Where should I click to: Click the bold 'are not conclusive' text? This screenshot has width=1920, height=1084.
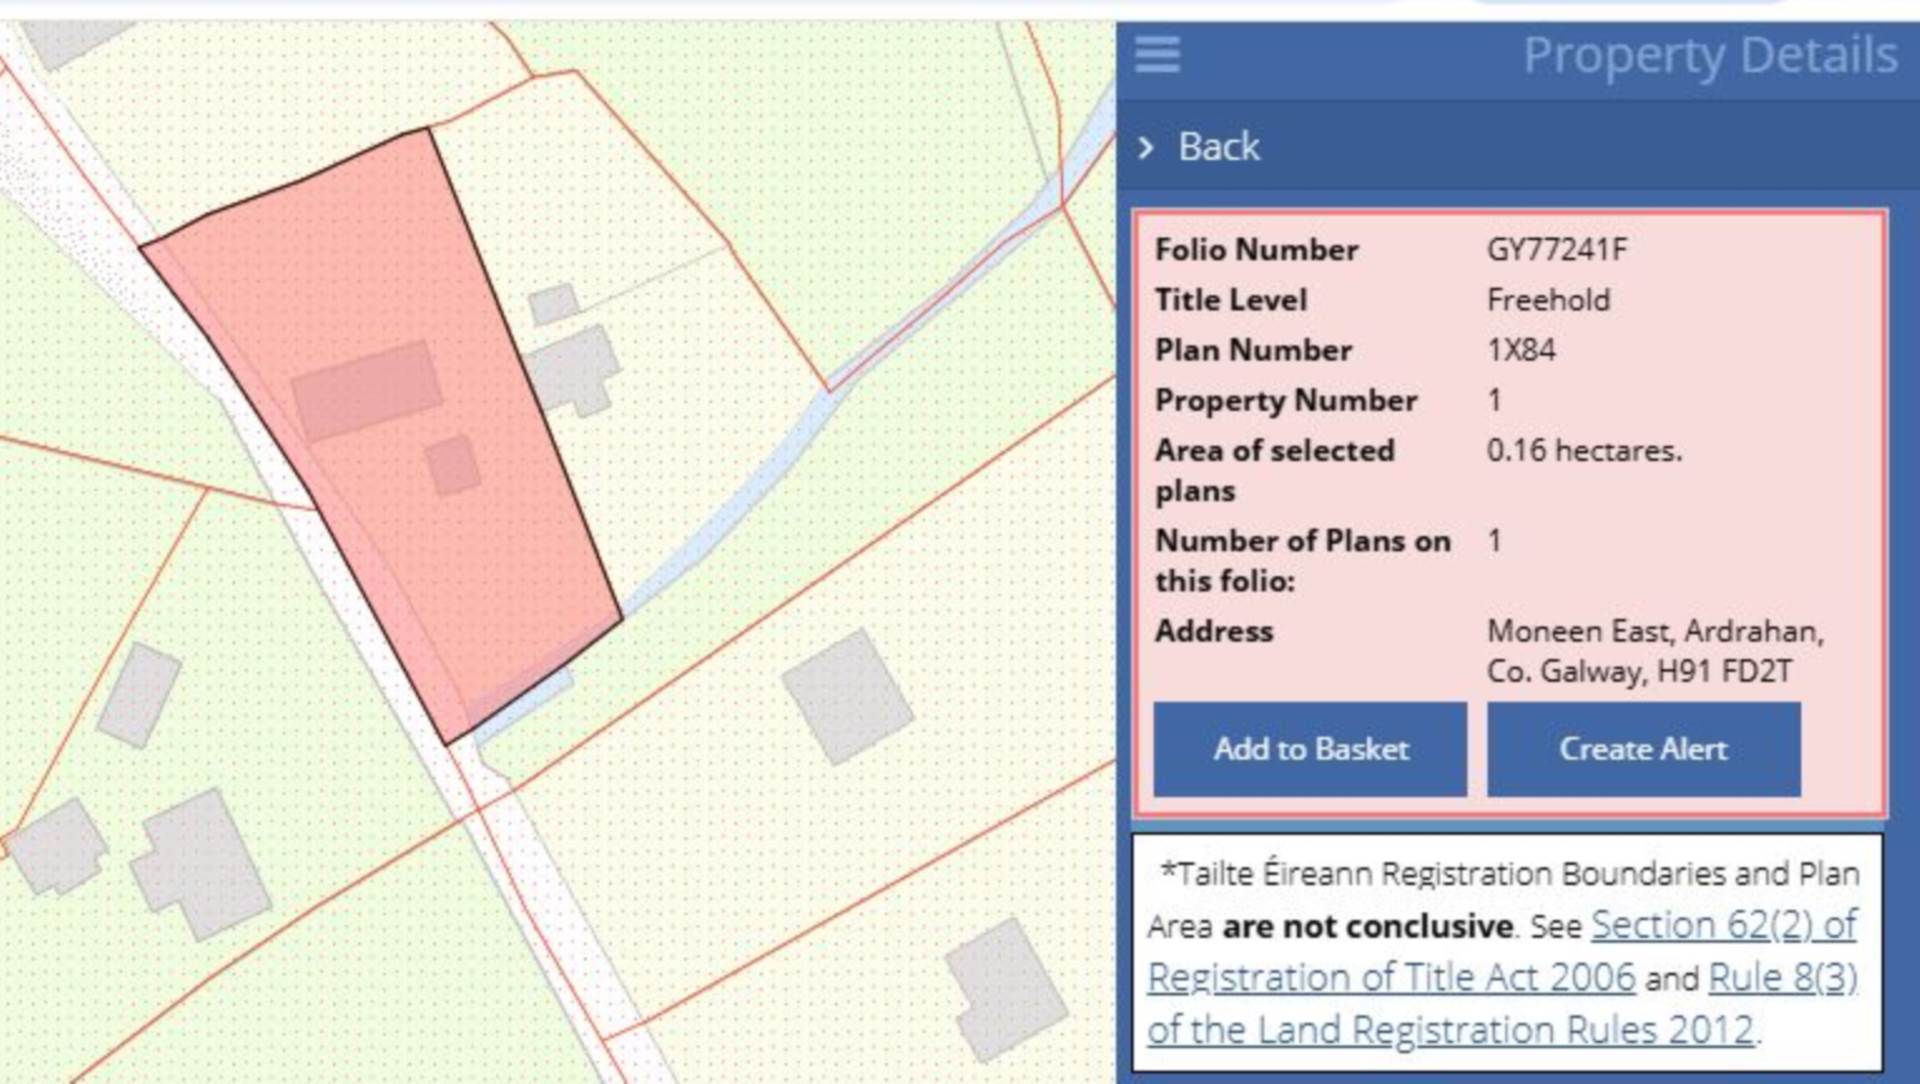tap(1366, 927)
